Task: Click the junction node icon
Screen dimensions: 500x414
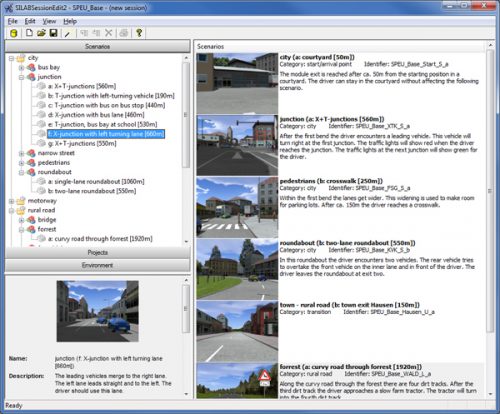Action: click(x=31, y=77)
